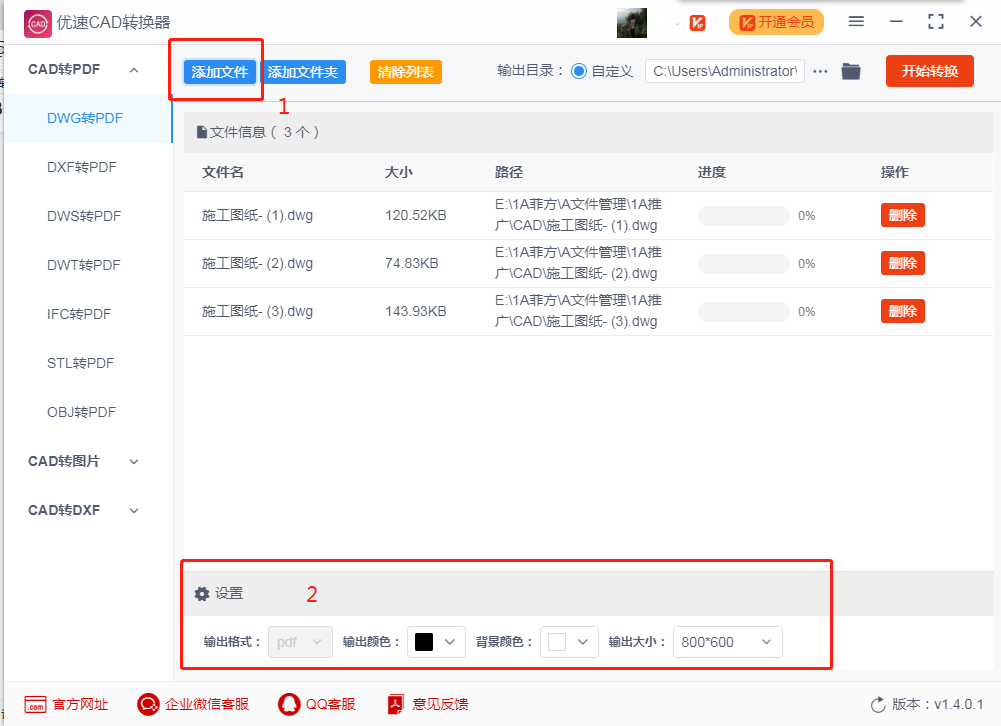Click the three-dots browse path icon
Viewport: 1001px width, 726px height.
click(x=820, y=72)
